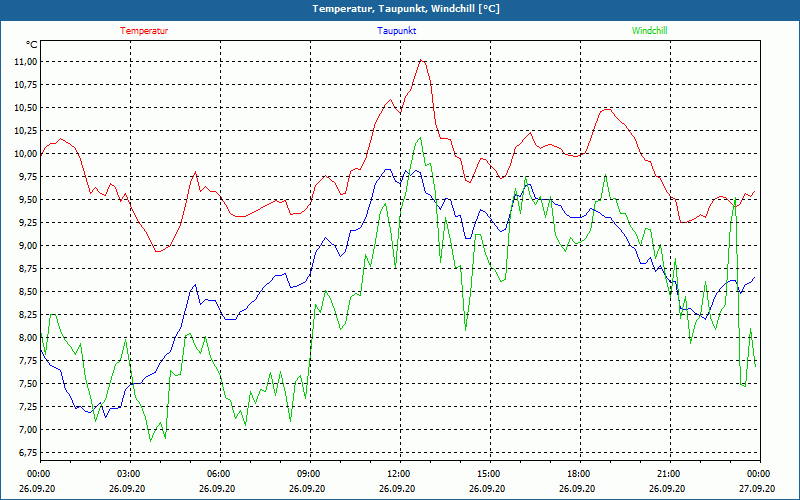
Task: Click the 18:00 time axis label
Action: coord(580,474)
